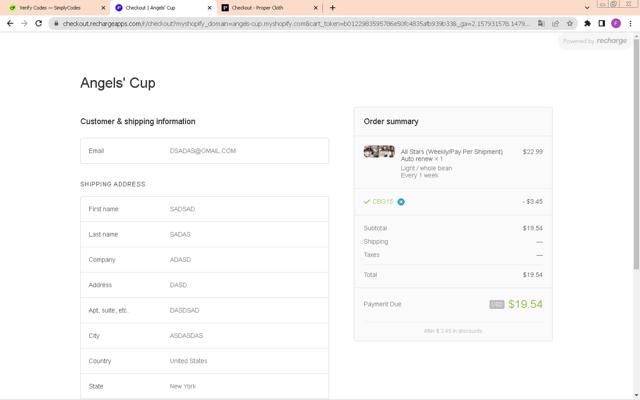This screenshot has width=640, height=400.
Task: Reload the checkout page
Action: tap(38, 24)
